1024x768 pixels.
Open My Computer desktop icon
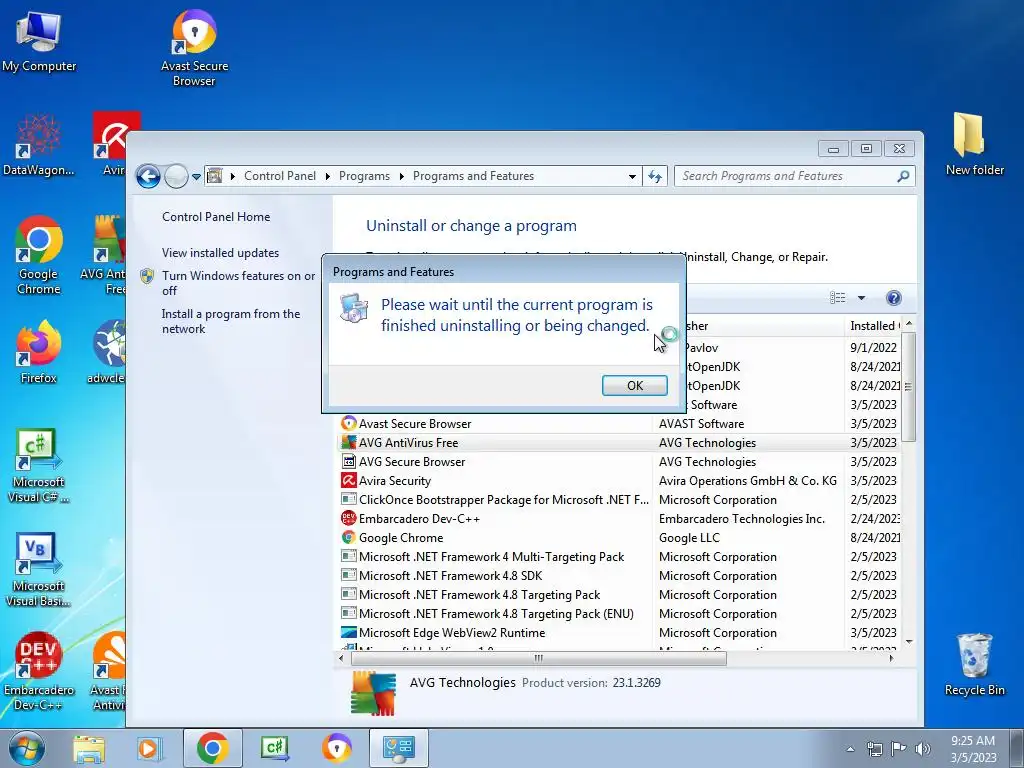pyautogui.click(x=39, y=40)
